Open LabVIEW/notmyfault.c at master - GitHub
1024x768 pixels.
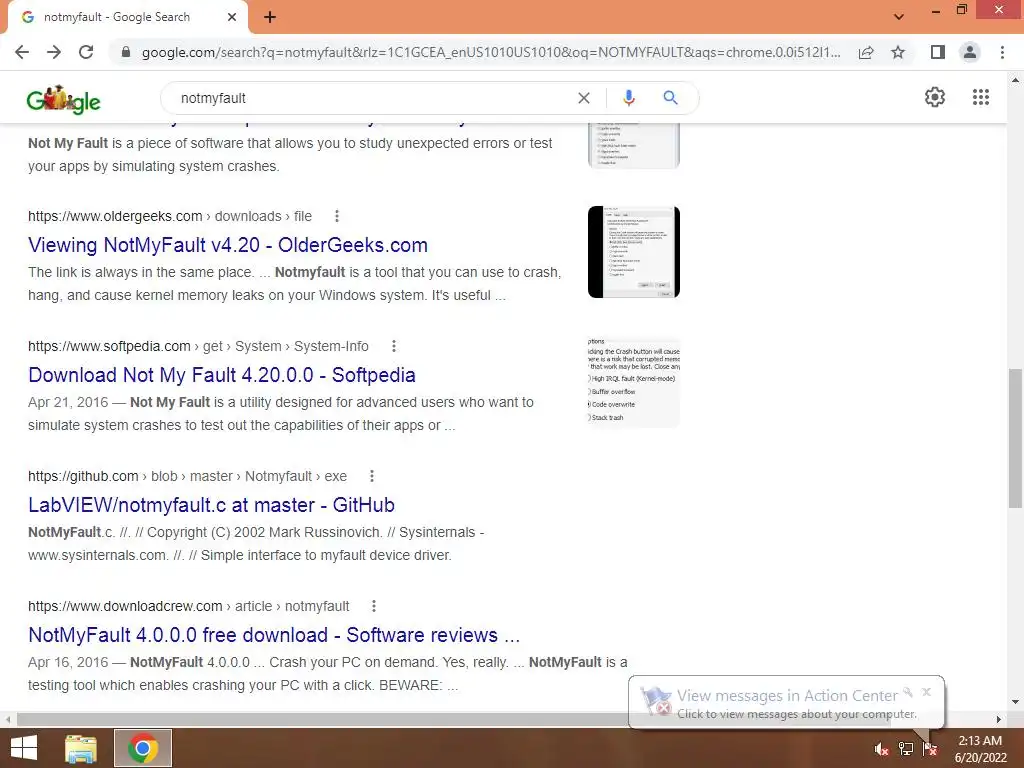211,505
